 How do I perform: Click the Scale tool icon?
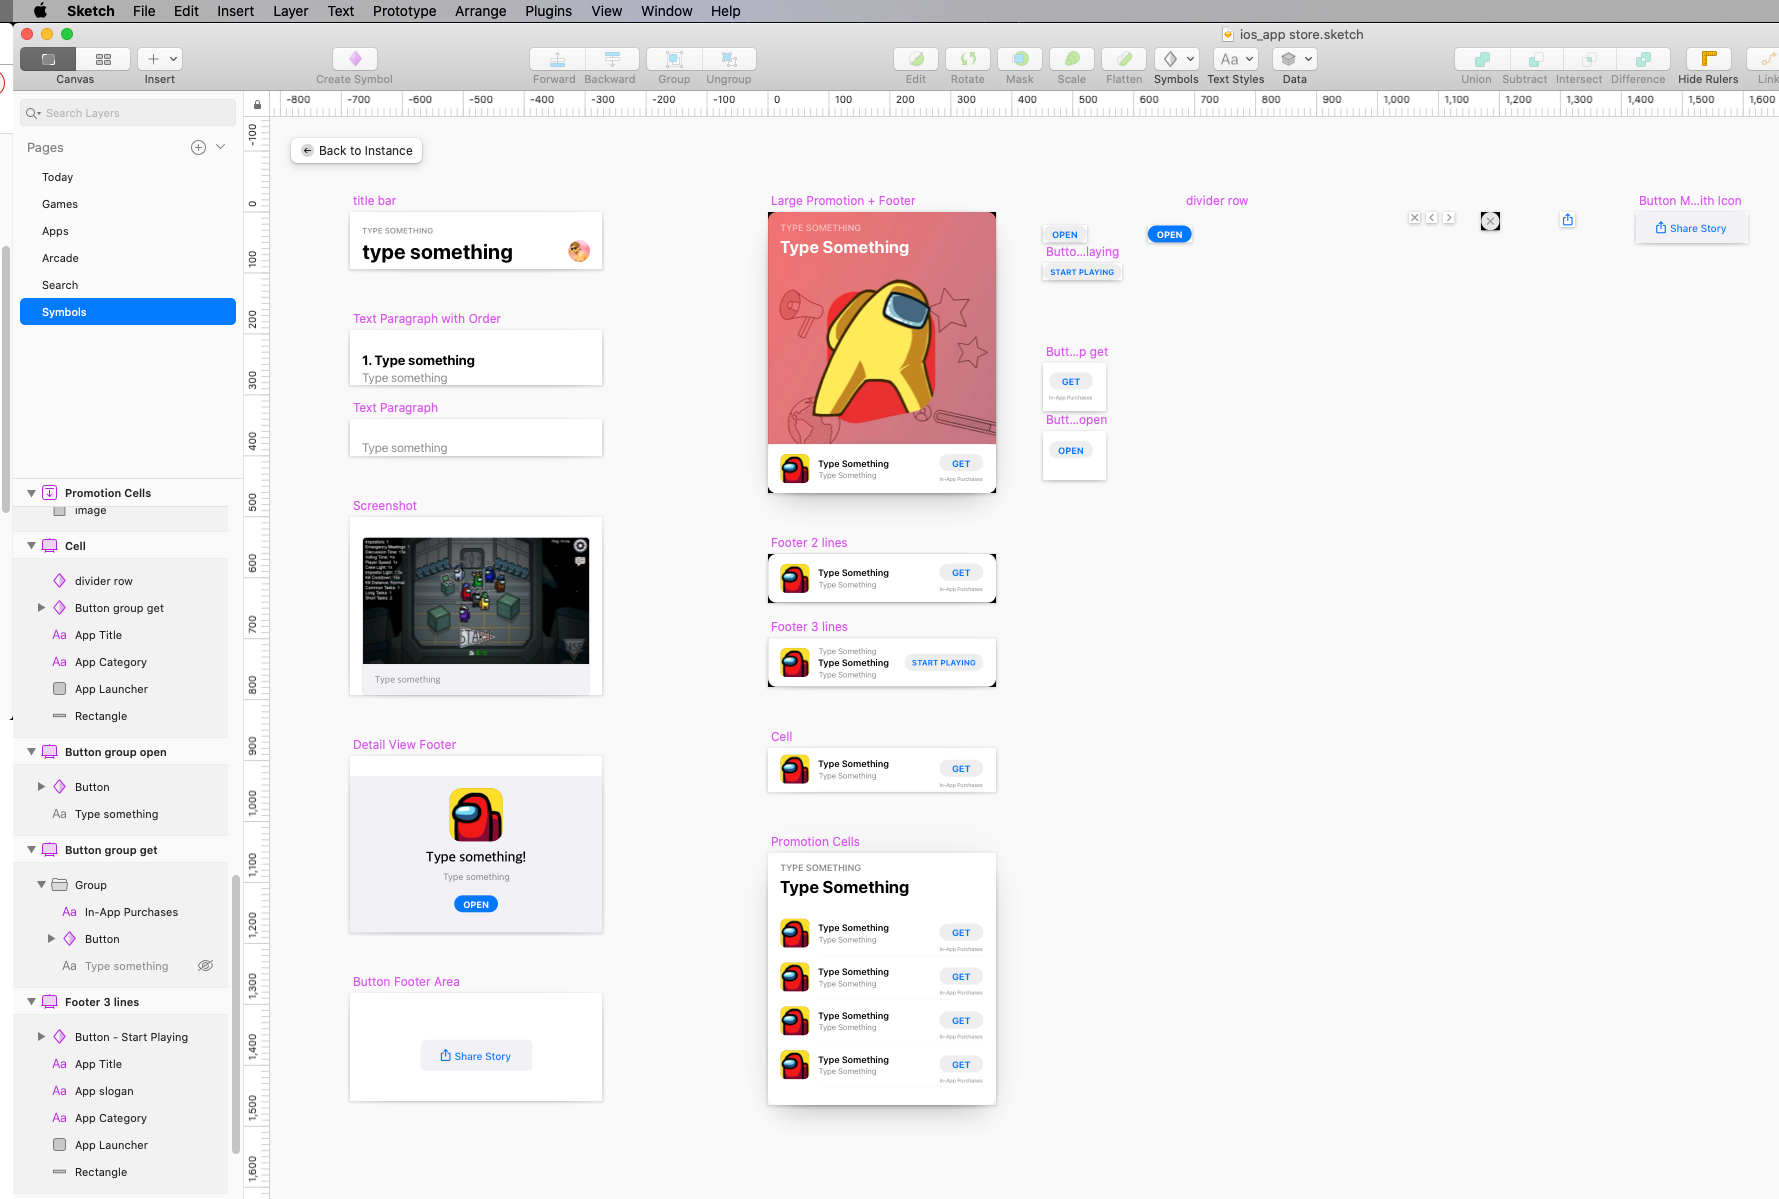pos(1072,59)
